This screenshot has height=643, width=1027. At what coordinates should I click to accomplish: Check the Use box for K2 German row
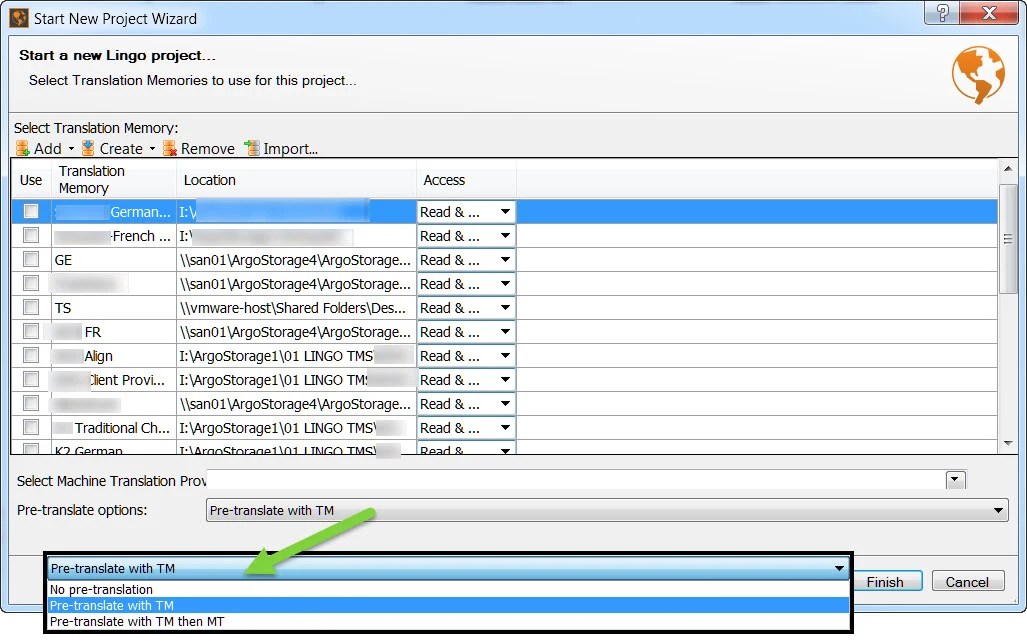click(31, 449)
